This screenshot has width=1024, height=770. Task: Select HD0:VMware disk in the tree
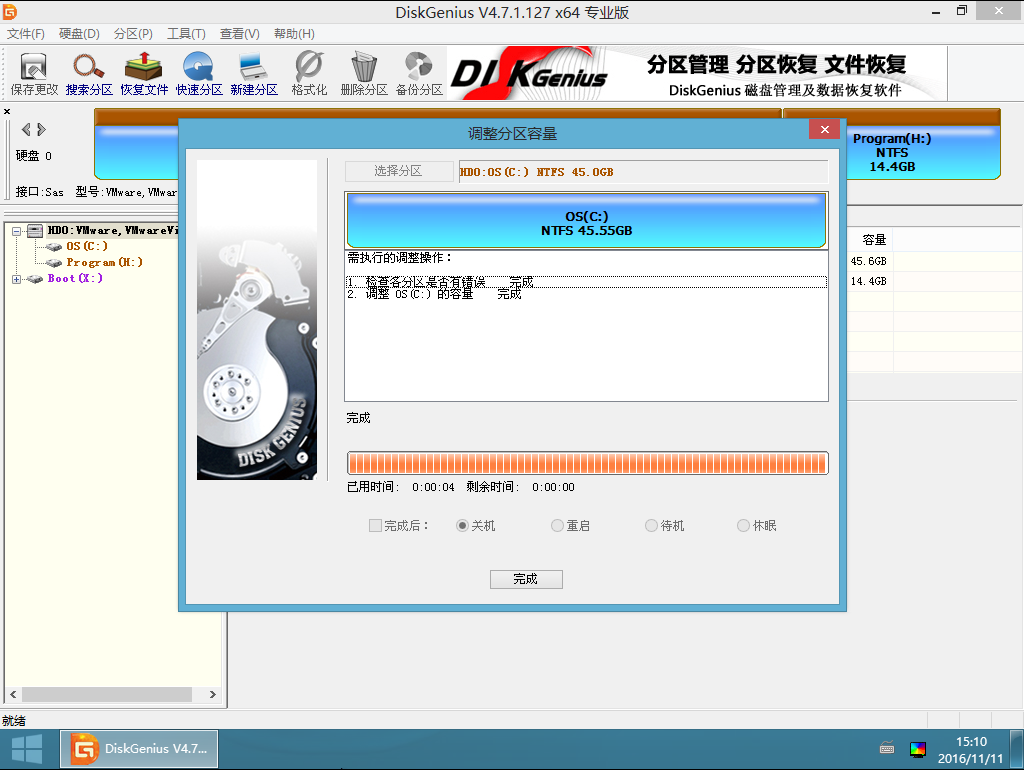tap(112, 231)
